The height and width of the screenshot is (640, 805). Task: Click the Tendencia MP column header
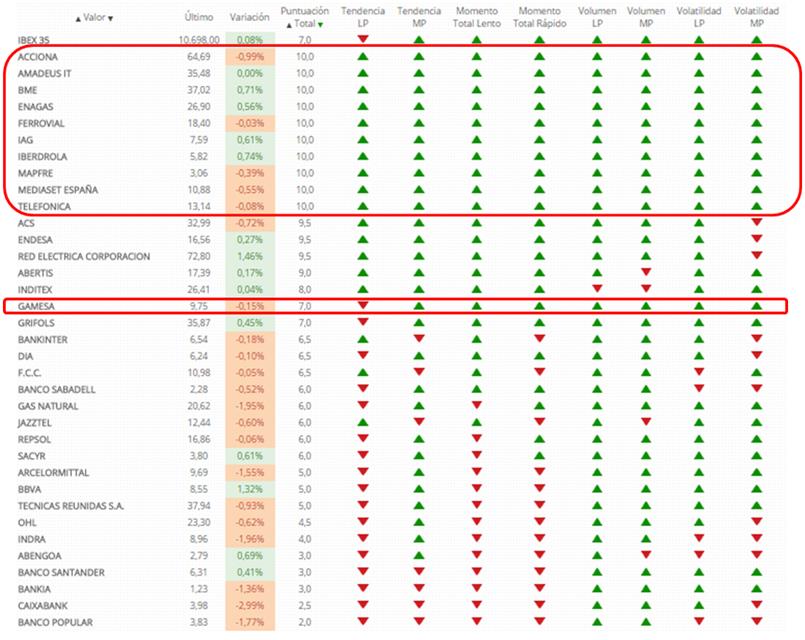click(x=419, y=17)
